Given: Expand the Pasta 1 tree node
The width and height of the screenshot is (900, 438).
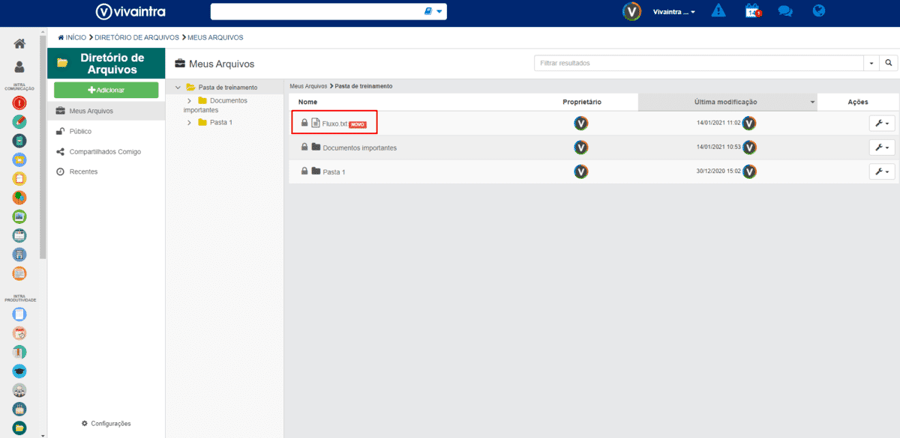Looking at the screenshot, I should 189,122.
